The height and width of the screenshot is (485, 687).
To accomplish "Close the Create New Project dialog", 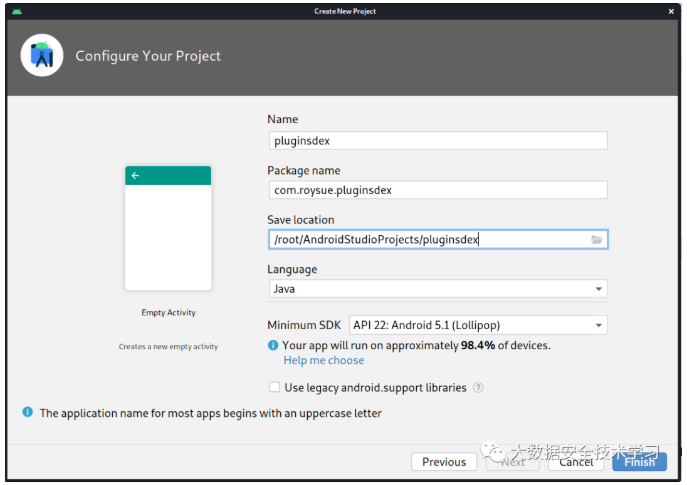I will click(x=670, y=11).
